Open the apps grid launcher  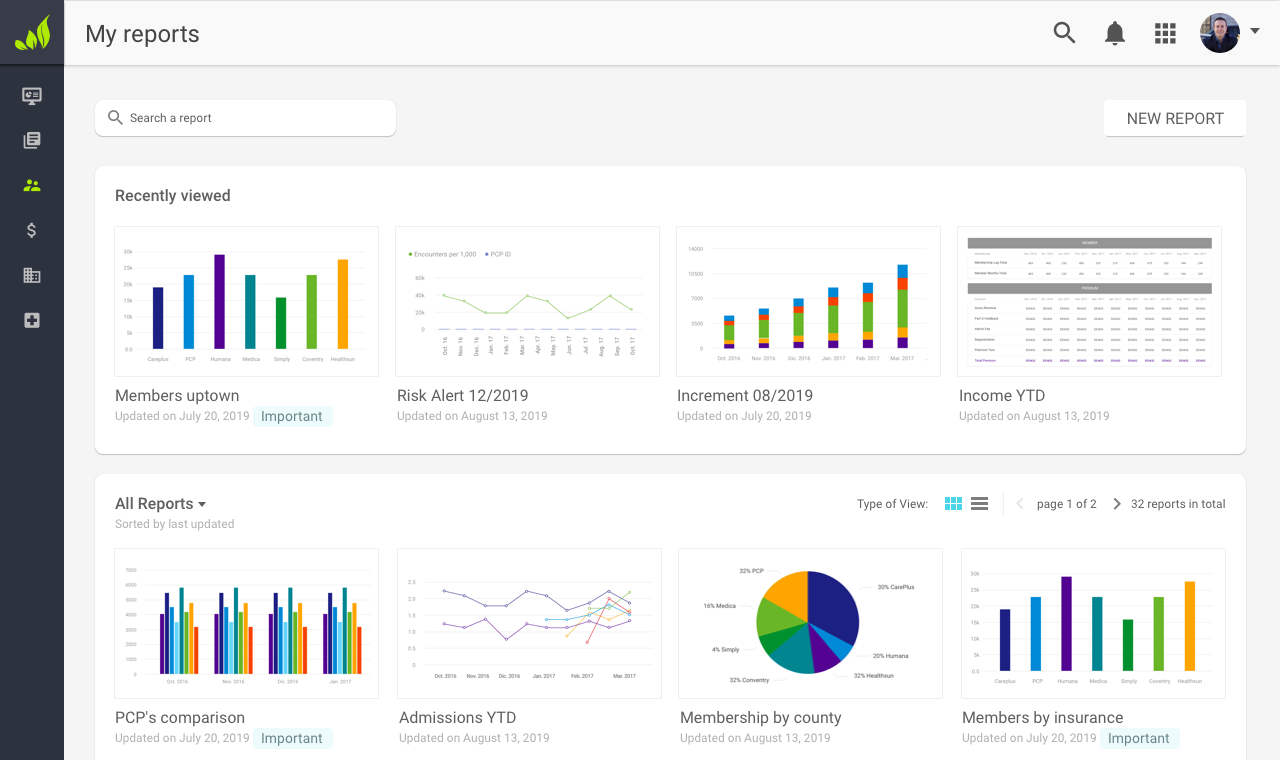1165,33
